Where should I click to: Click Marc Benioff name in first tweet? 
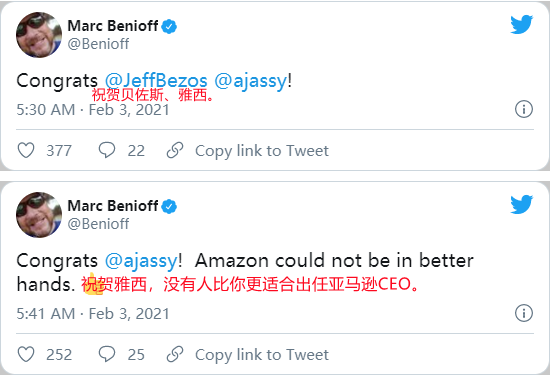[x=112, y=26]
